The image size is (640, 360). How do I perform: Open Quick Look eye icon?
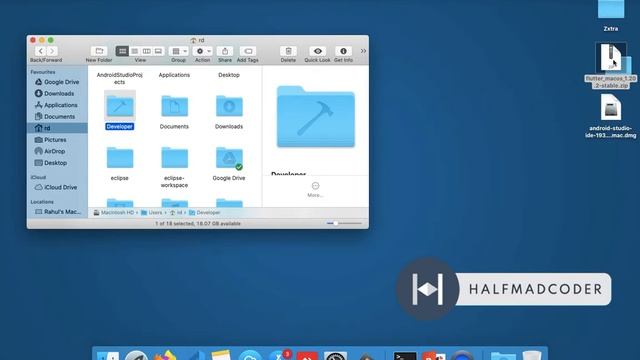(x=318, y=51)
